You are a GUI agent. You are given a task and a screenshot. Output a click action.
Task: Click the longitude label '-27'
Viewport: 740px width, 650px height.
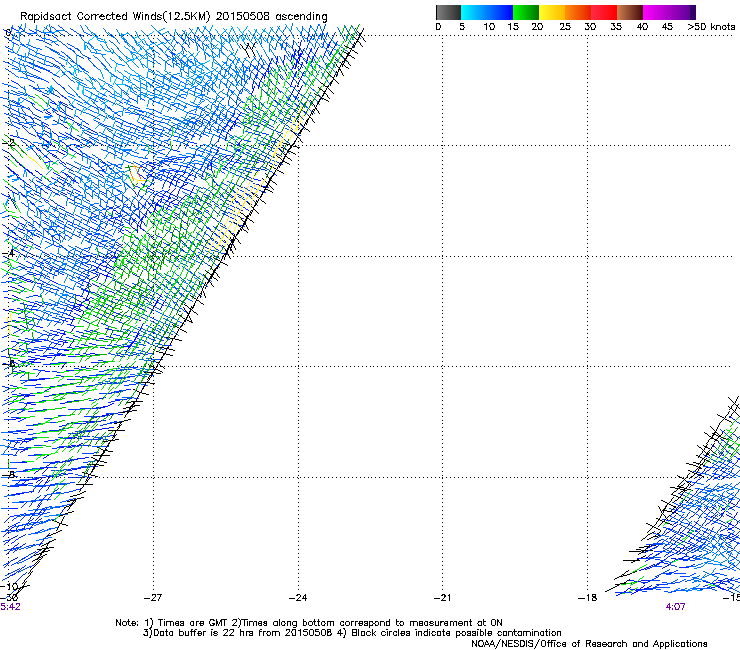tap(153, 598)
